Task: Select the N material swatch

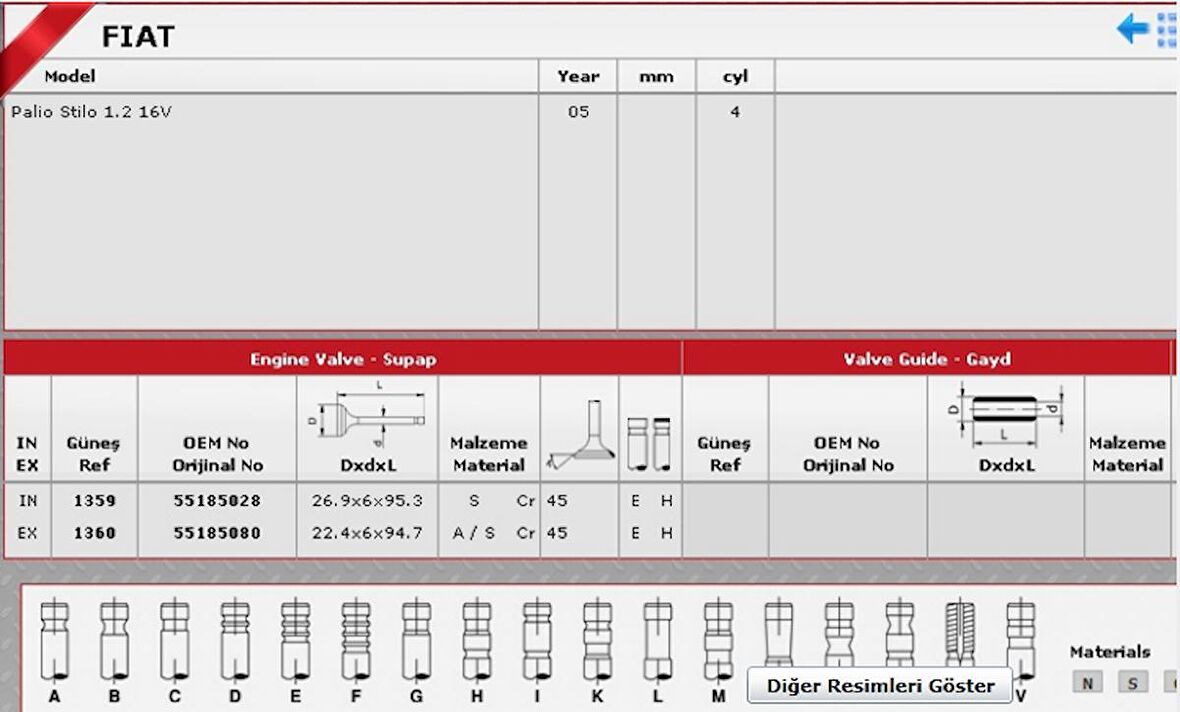Action: (x=1087, y=683)
